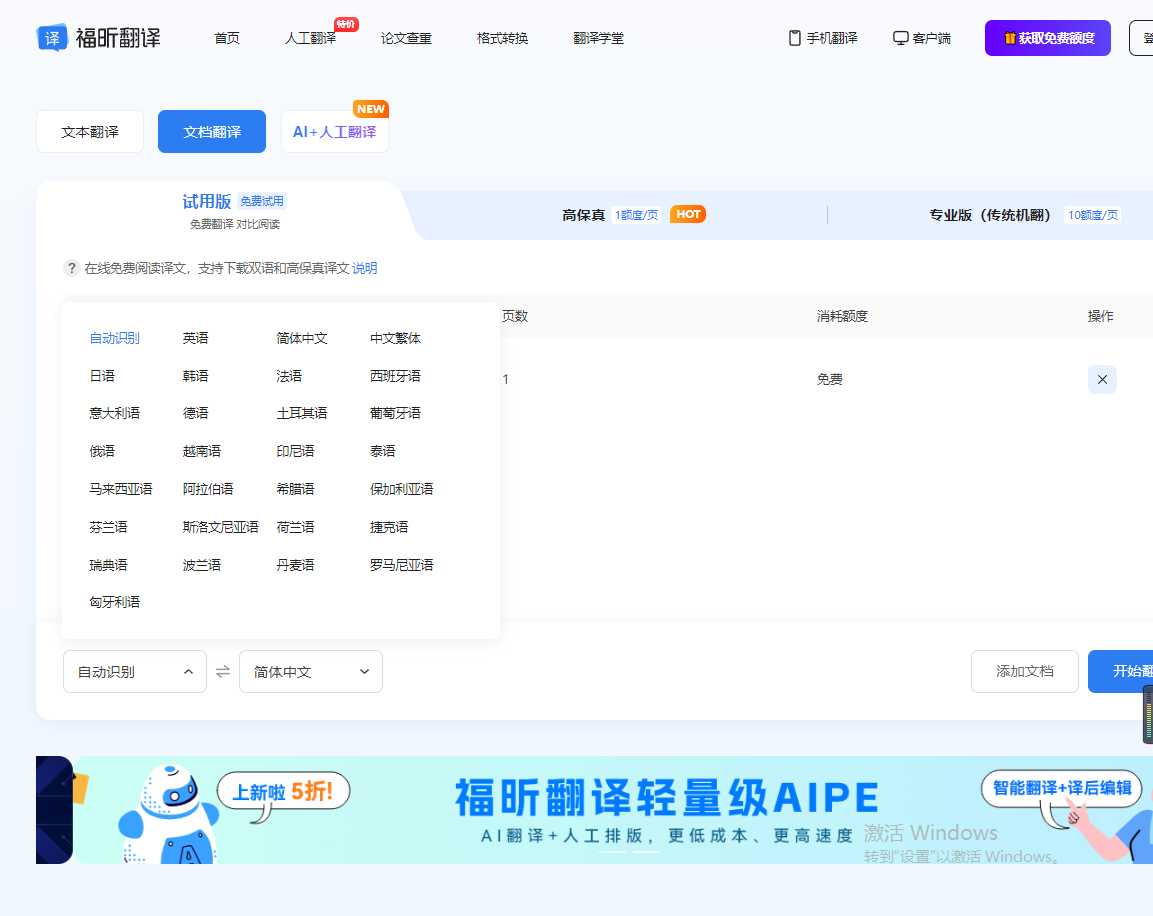
Task: Choose 俄语 in language list
Action: [101, 451]
